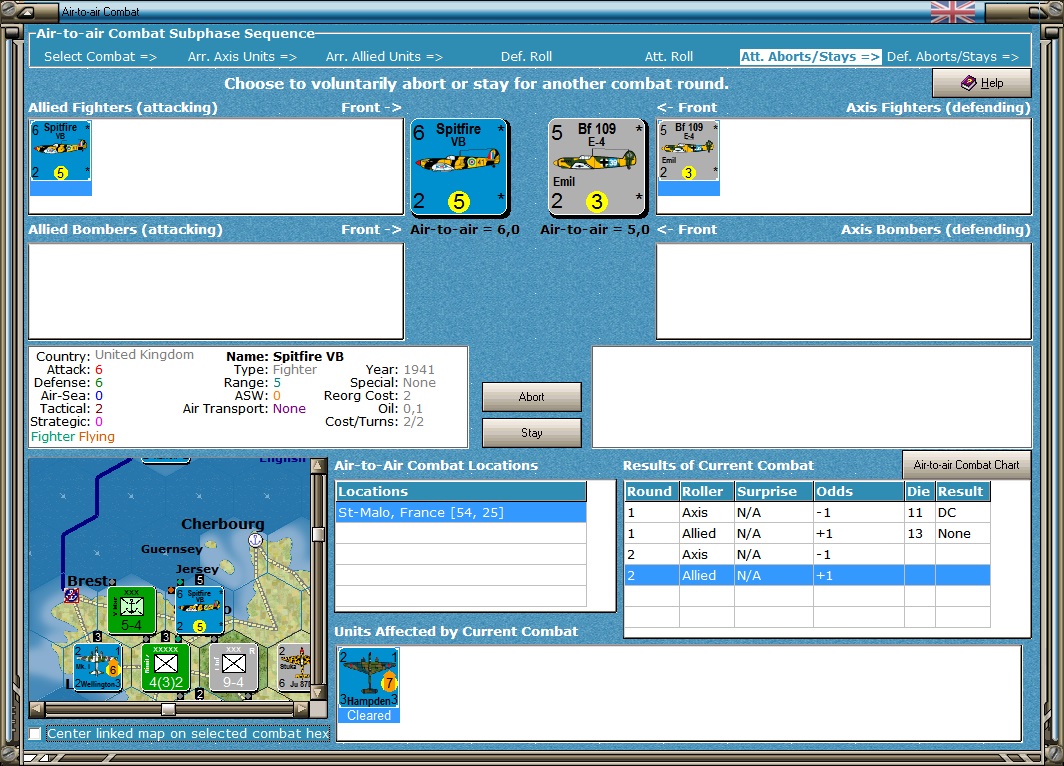Click the map vertical scrollbar down arrow
The image size is (1064, 766).
(318, 693)
